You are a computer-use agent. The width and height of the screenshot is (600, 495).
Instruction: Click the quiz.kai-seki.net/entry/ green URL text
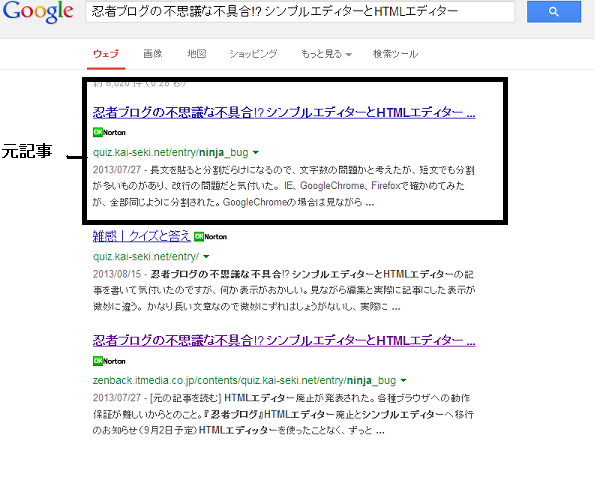pos(146,257)
